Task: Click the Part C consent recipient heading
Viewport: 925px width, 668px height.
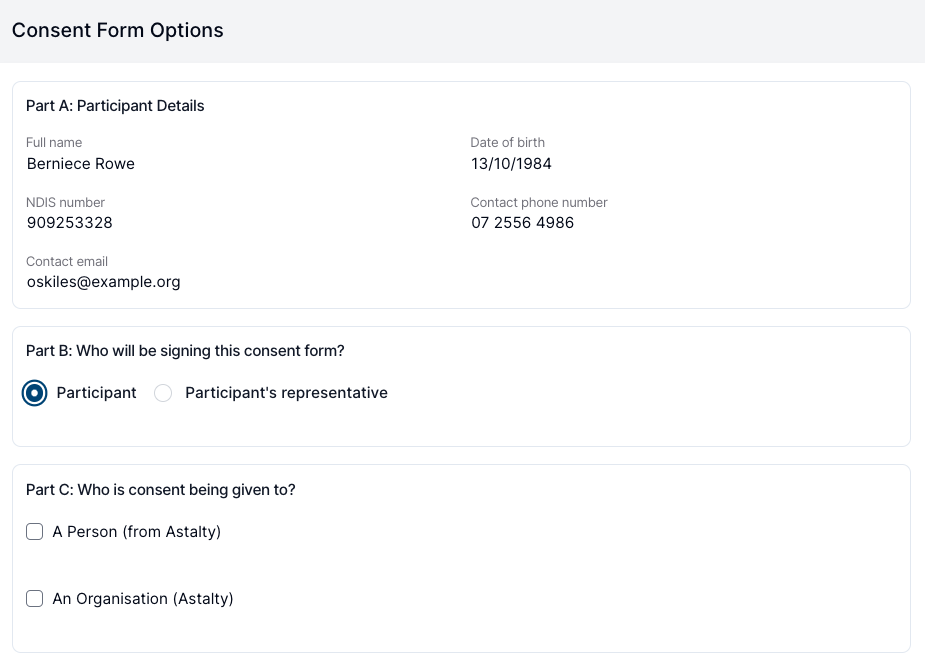Action: 160,490
